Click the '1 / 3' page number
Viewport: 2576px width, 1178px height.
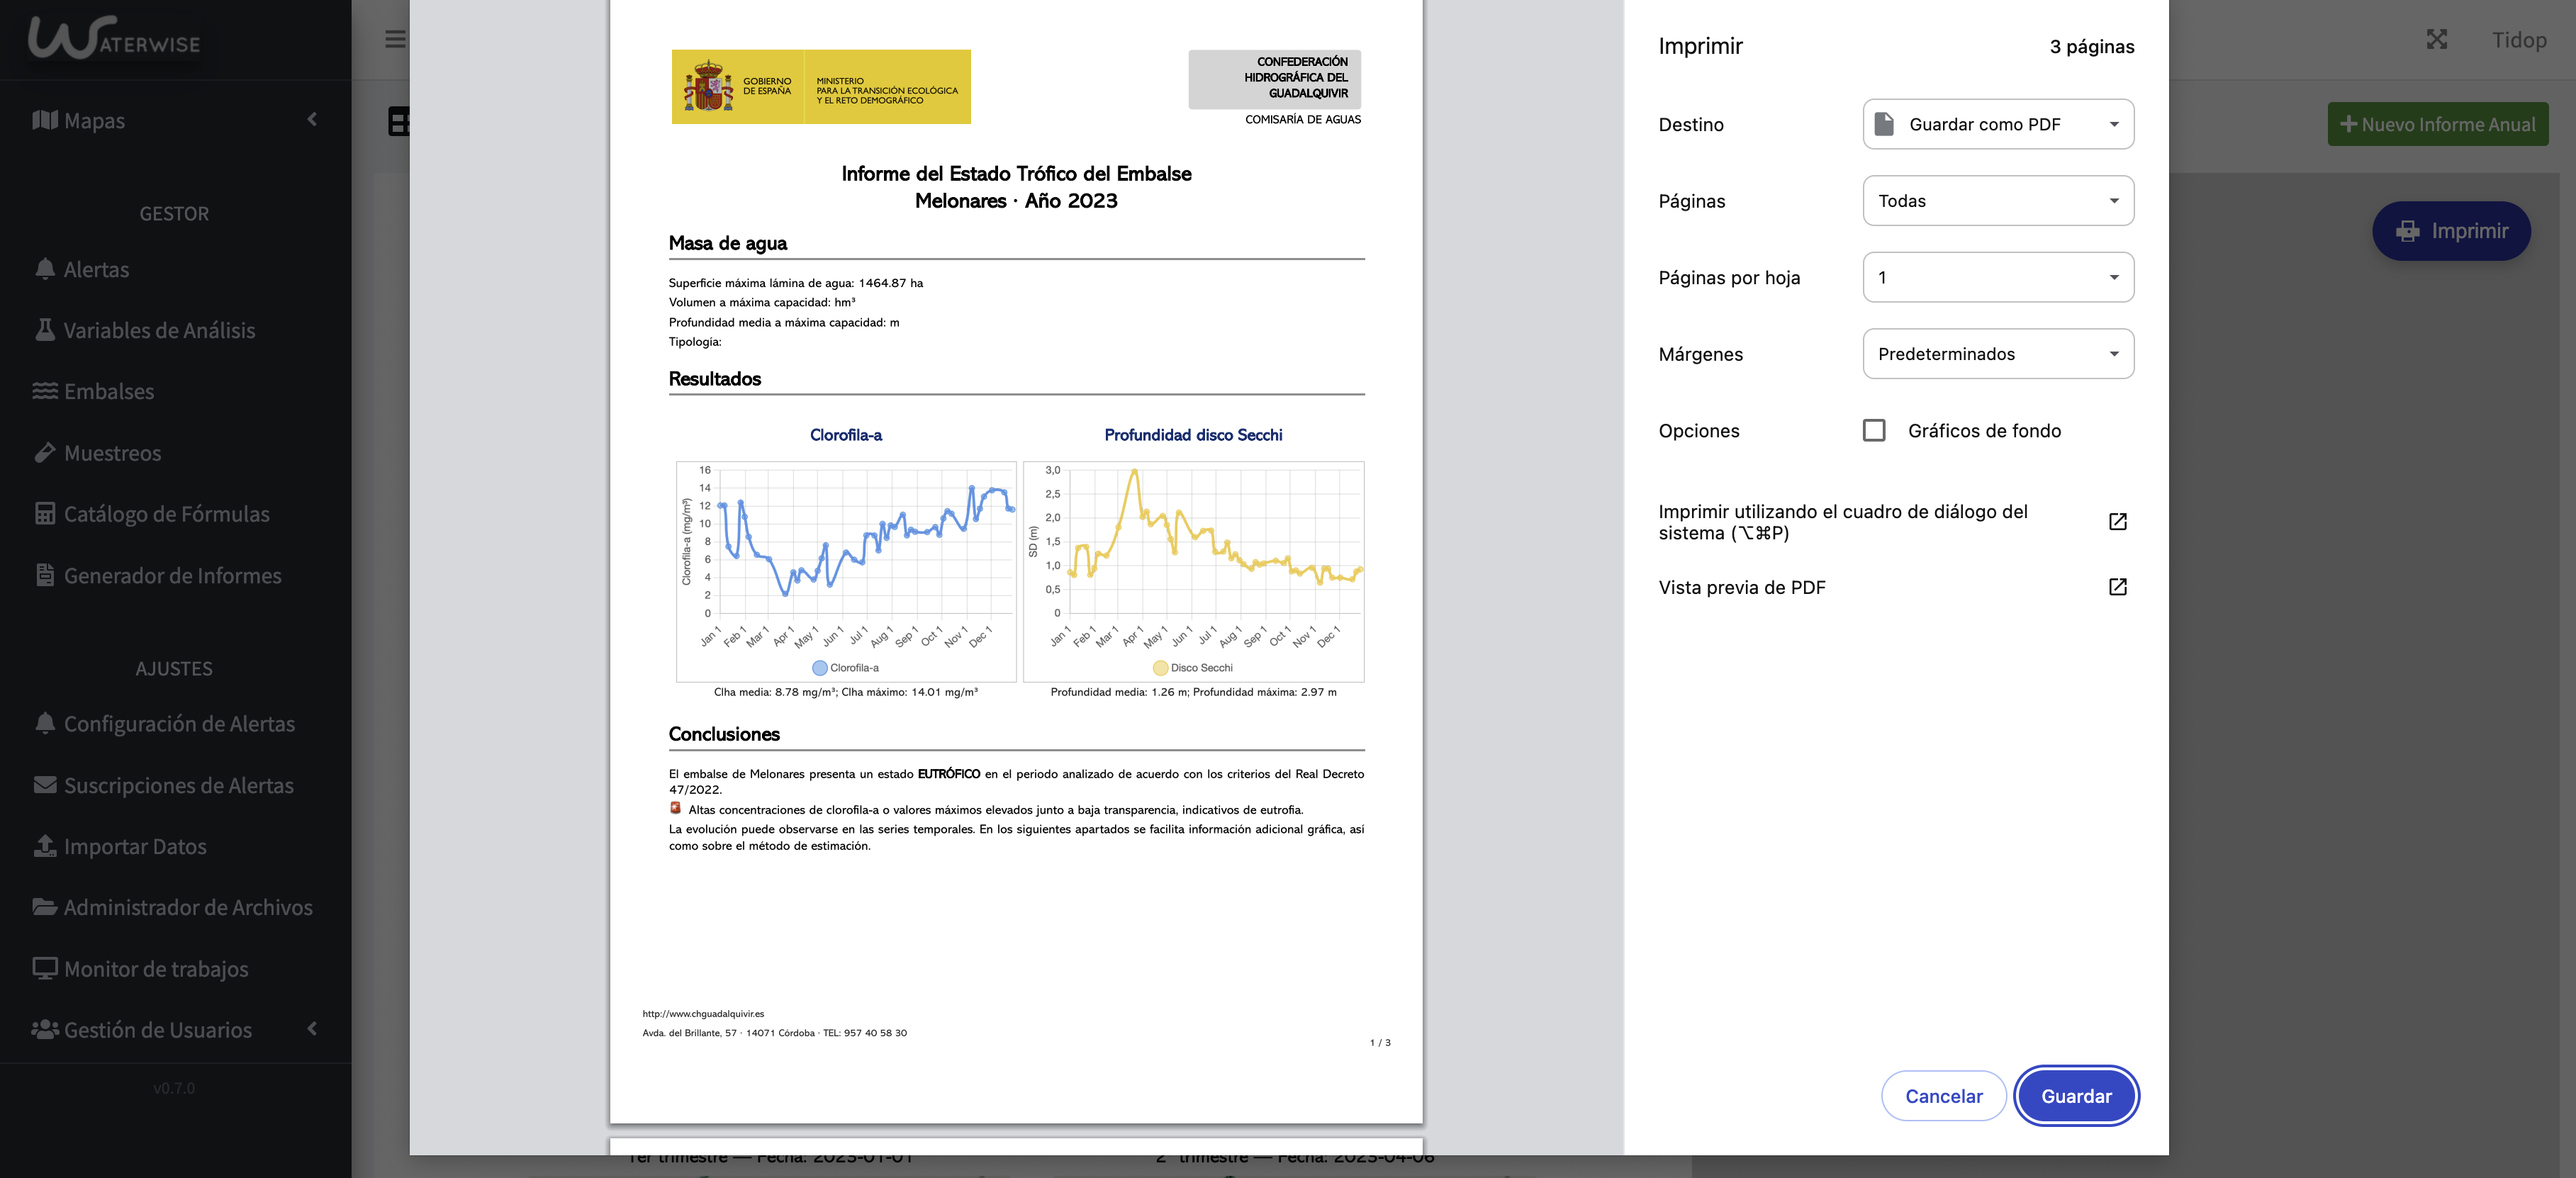point(1380,1043)
